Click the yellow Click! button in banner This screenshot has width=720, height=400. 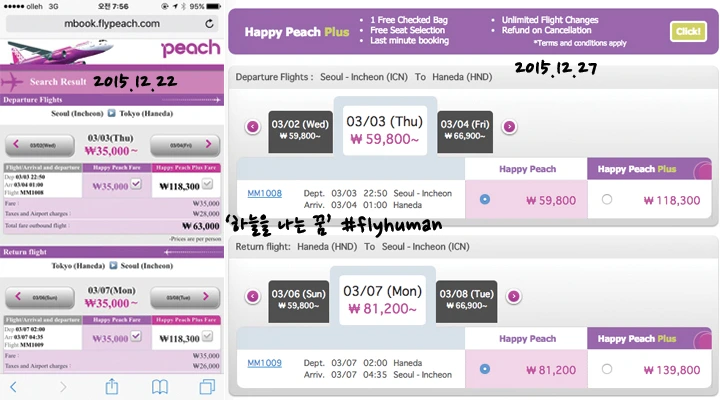688,31
